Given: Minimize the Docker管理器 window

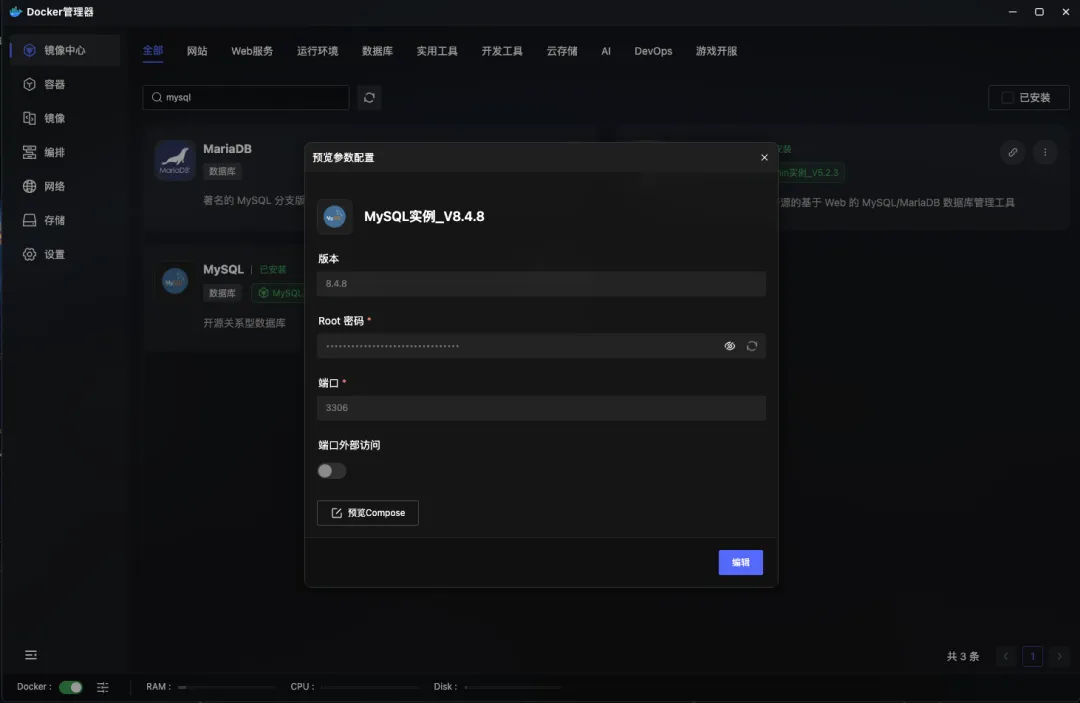Looking at the screenshot, I should (x=1012, y=12).
